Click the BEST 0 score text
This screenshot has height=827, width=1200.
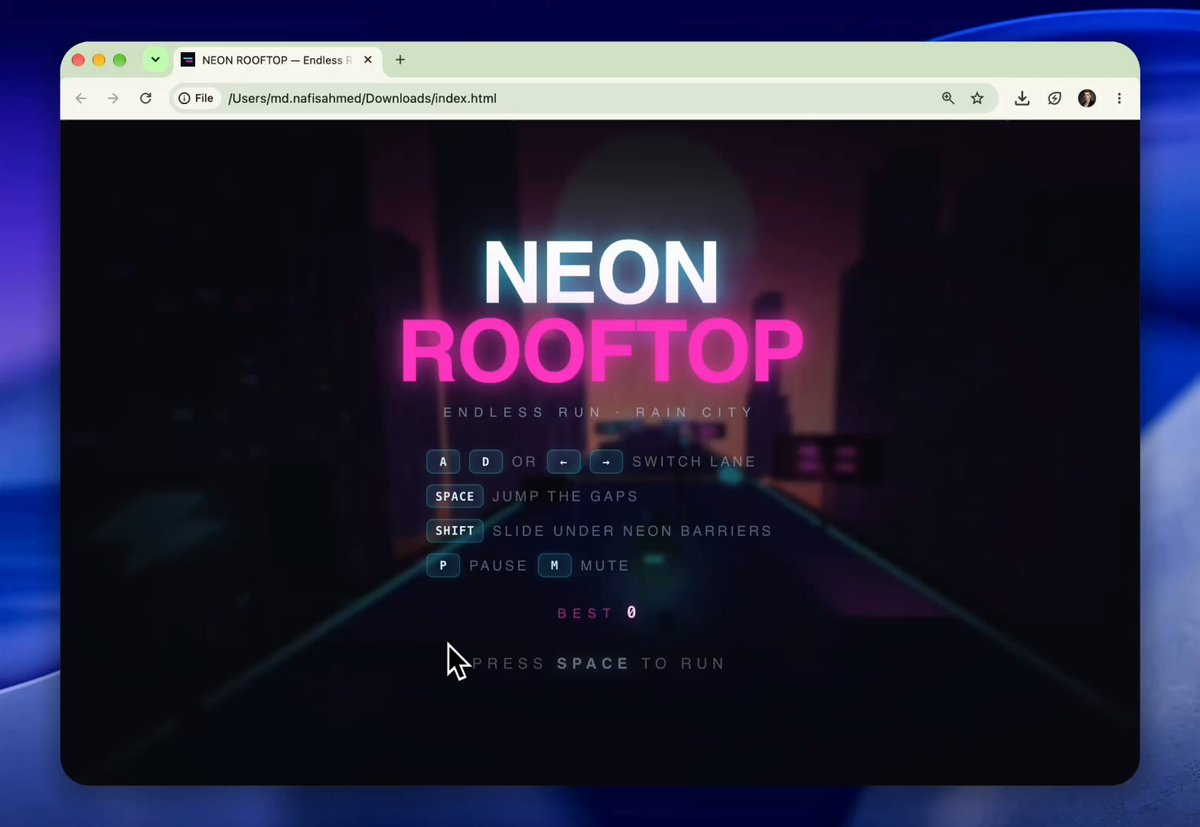click(x=597, y=613)
